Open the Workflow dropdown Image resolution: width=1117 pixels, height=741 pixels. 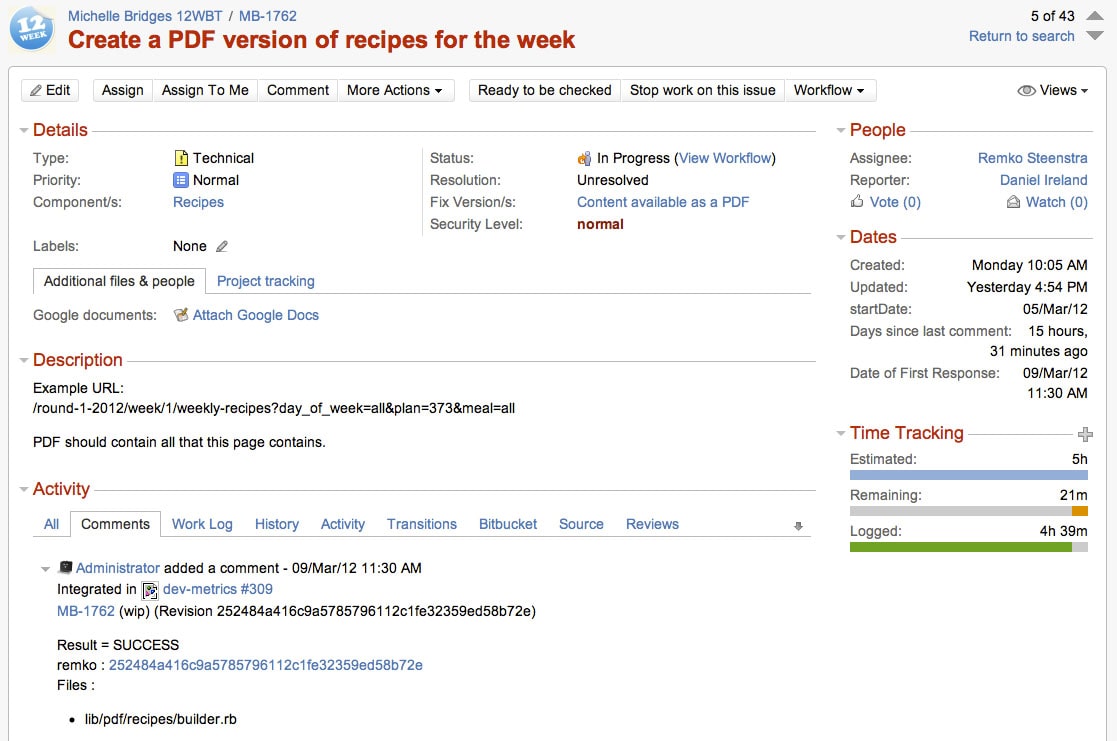click(830, 90)
